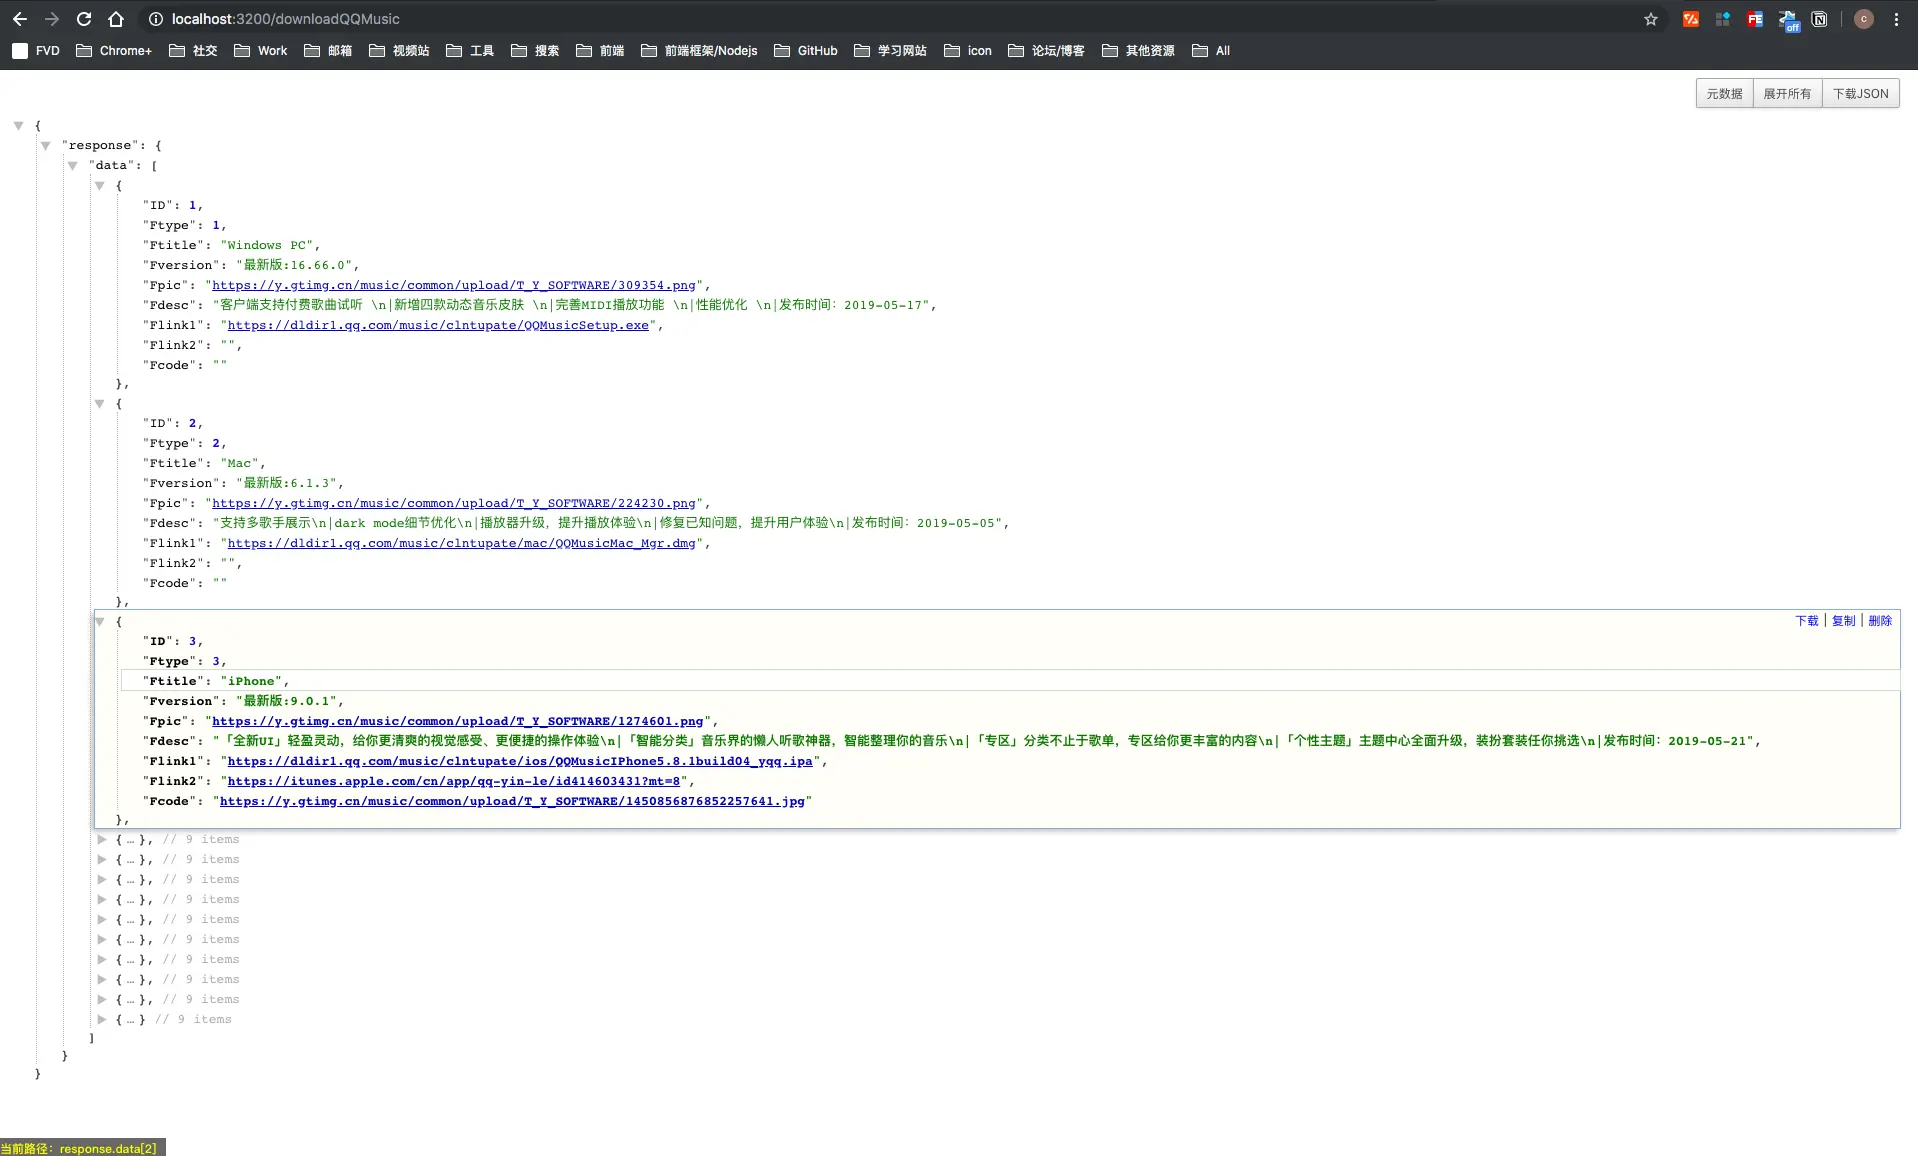
Task: Click 复制 link on highlighted node
Action: [1843, 620]
